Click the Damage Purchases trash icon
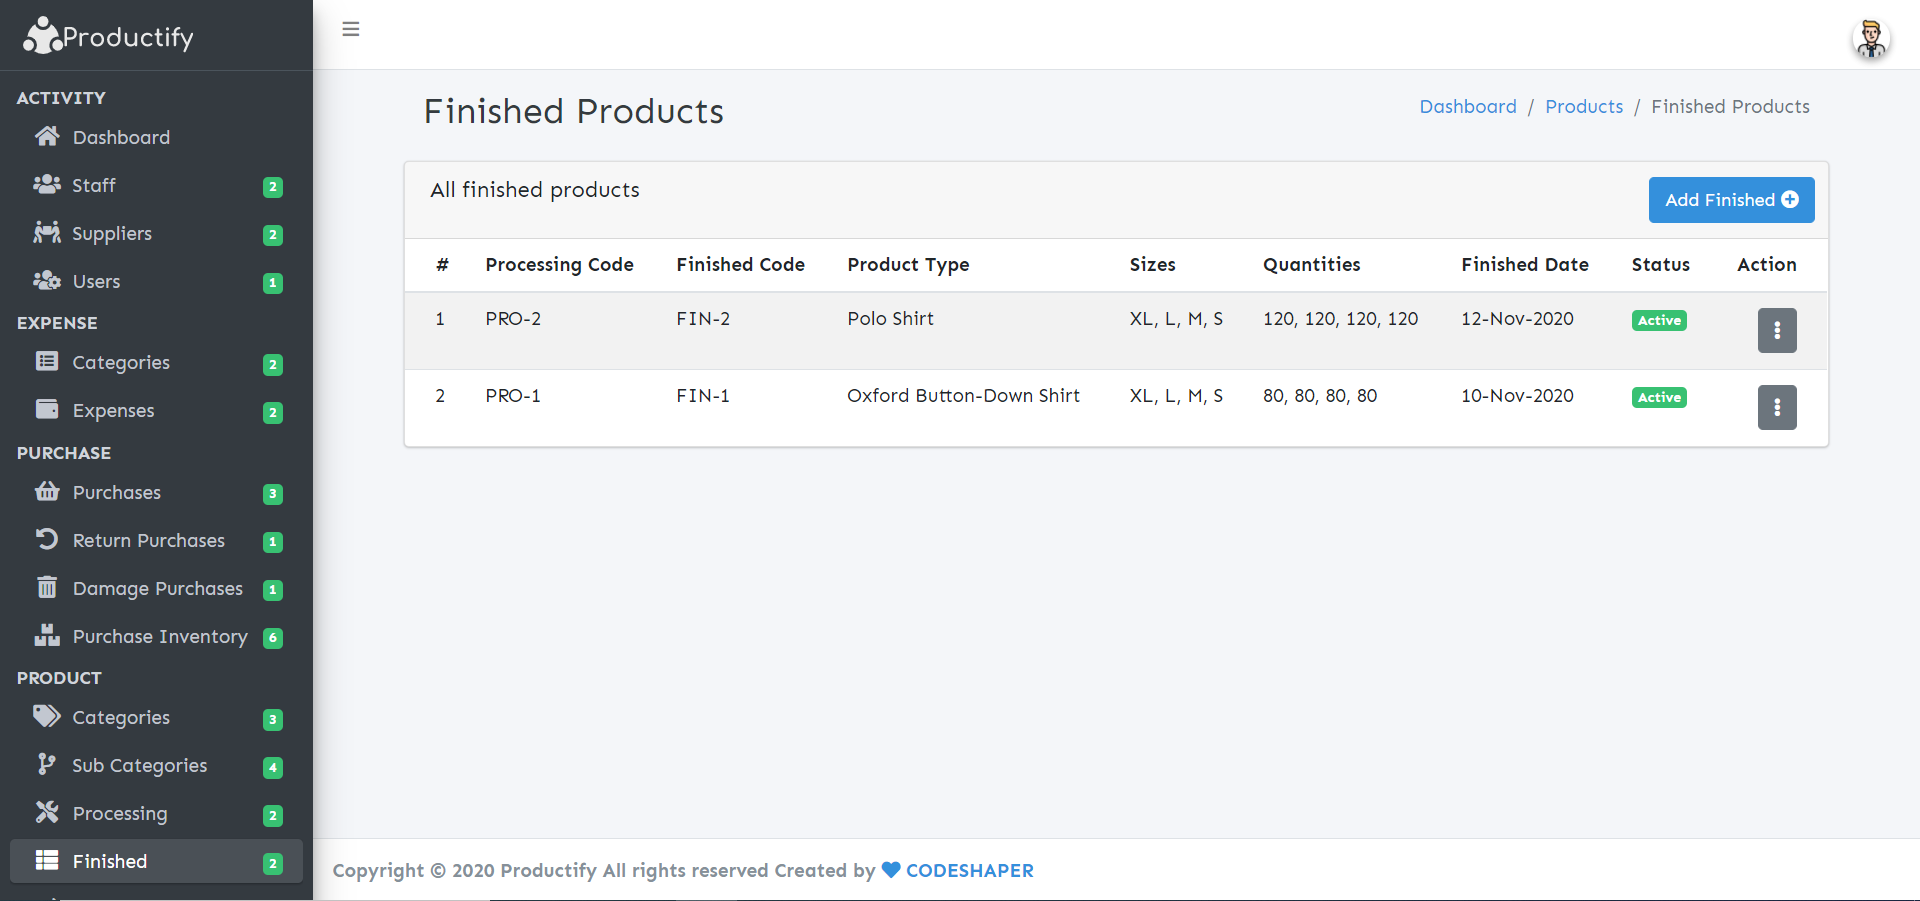Image resolution: width=1920 pixels, height=901 pixels. (46, 587)
